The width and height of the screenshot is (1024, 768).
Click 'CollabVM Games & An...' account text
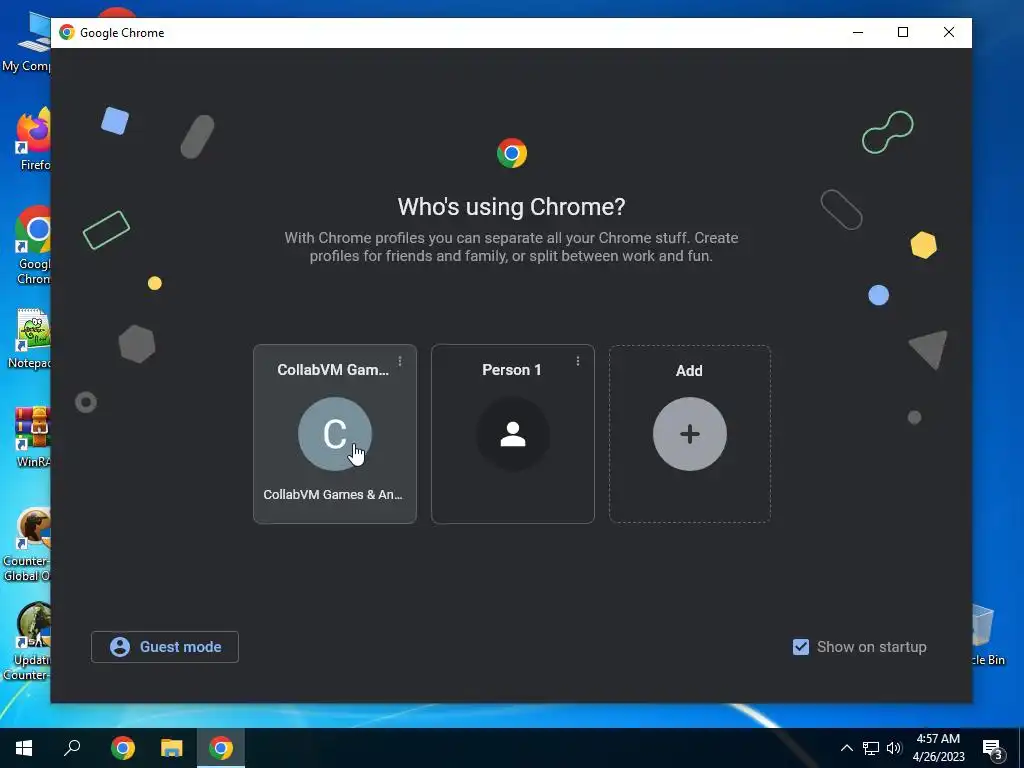click(x=332, y=494)
